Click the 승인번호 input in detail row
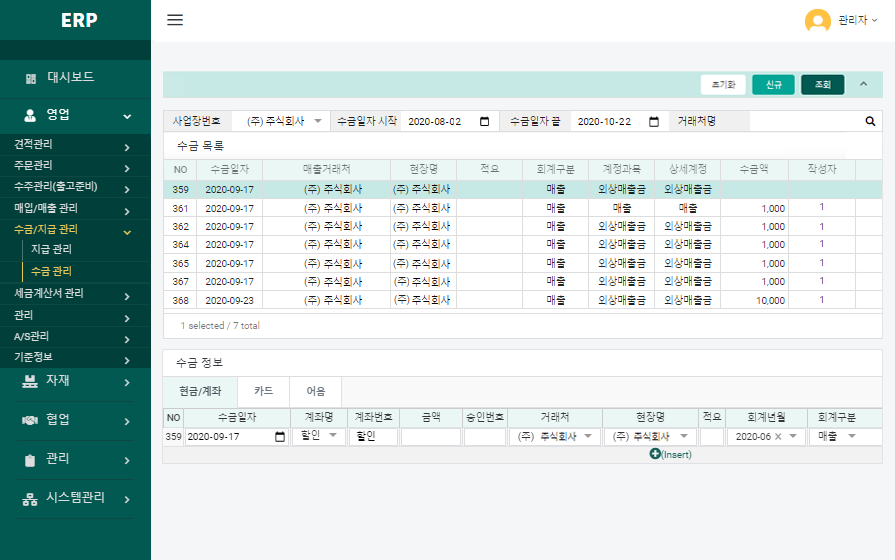The width and height of the screenshot is (895, 560). (485, 437)
